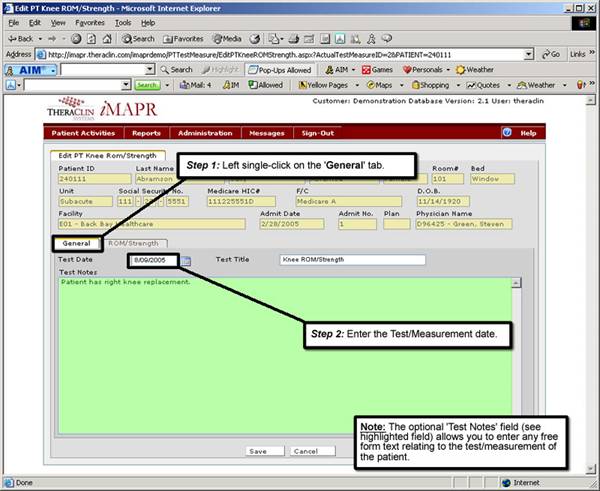600x491 pixels.
Task: Click the Test Date input field
Action: [153, 260]
